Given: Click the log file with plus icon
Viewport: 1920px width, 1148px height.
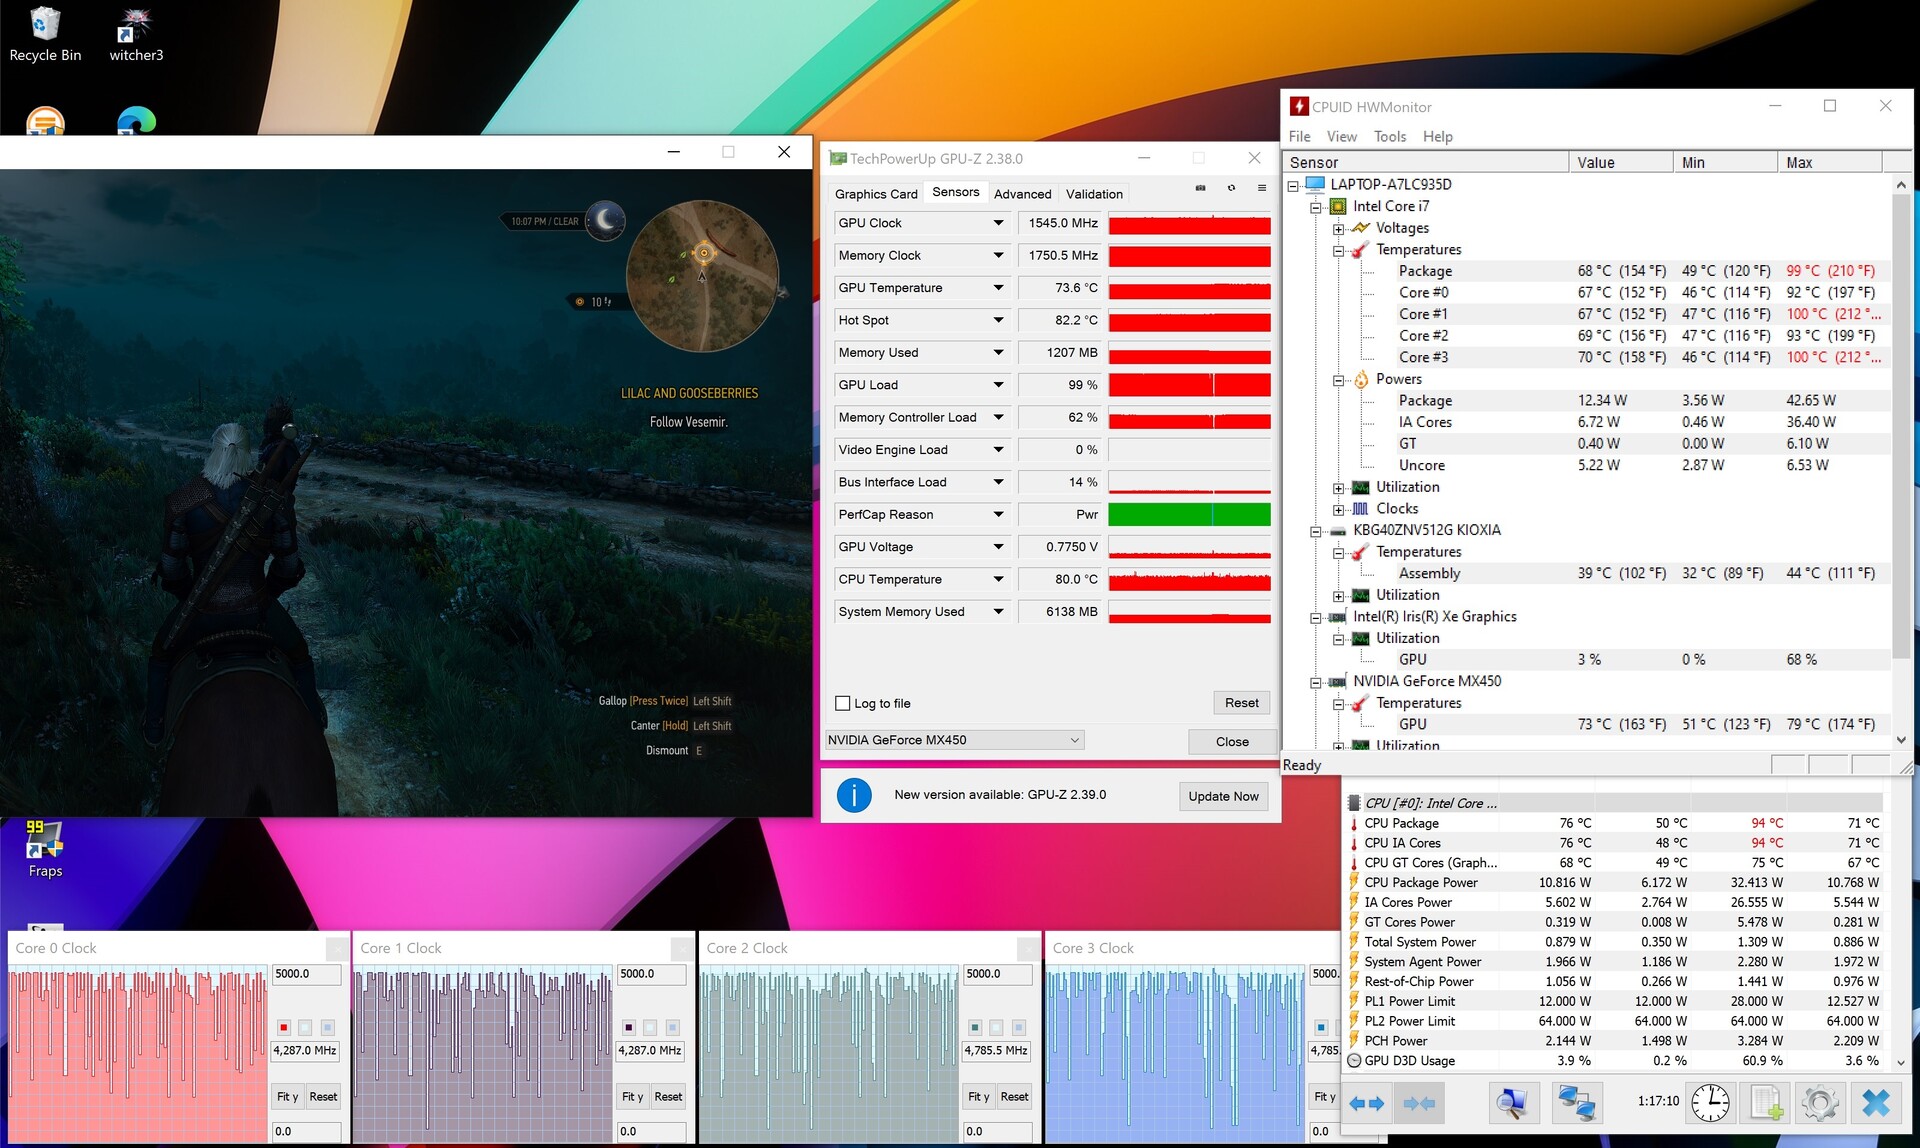Looking at the screenshot, I should click(x=1765, y=1102).
